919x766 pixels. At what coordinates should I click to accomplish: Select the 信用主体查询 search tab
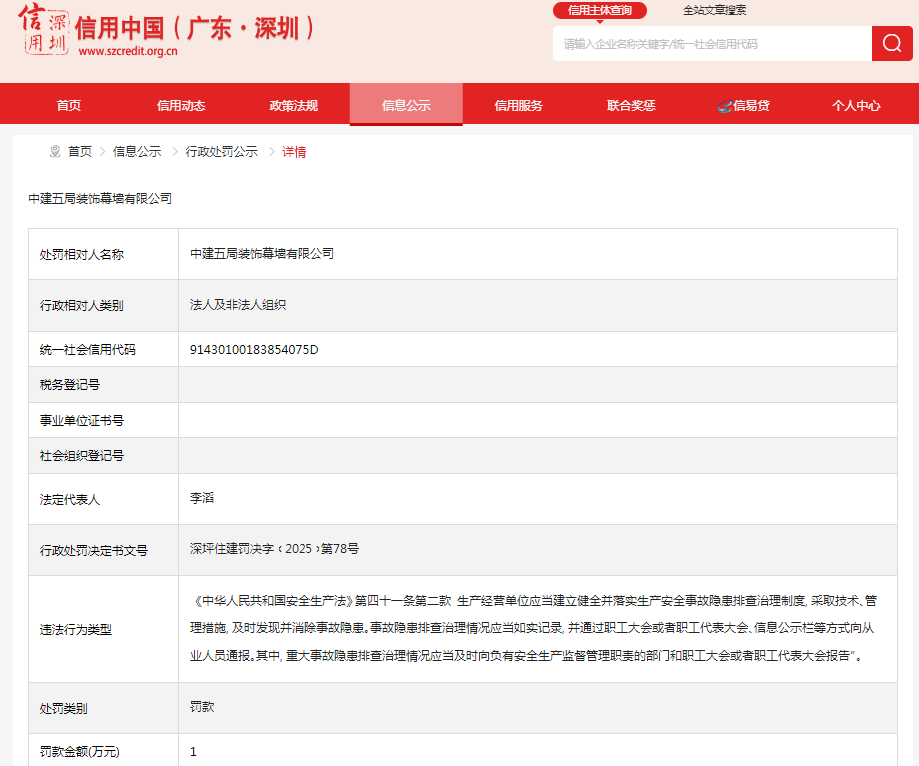click(x=600, y=11)
